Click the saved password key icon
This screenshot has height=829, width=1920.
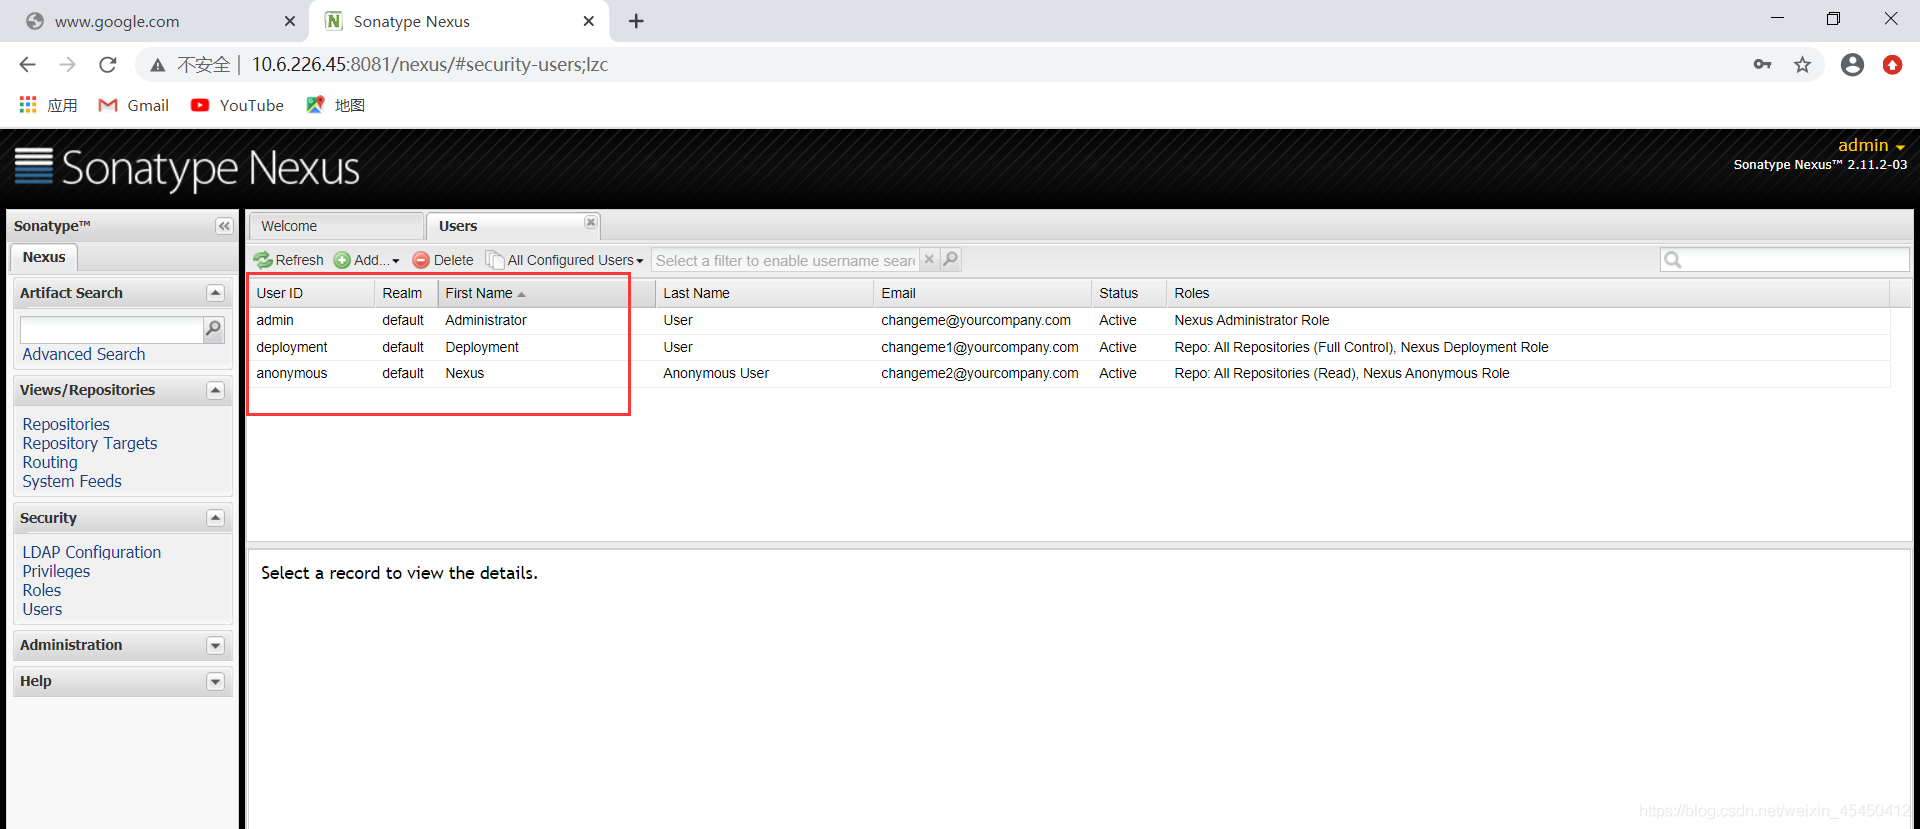(1762, 64)
